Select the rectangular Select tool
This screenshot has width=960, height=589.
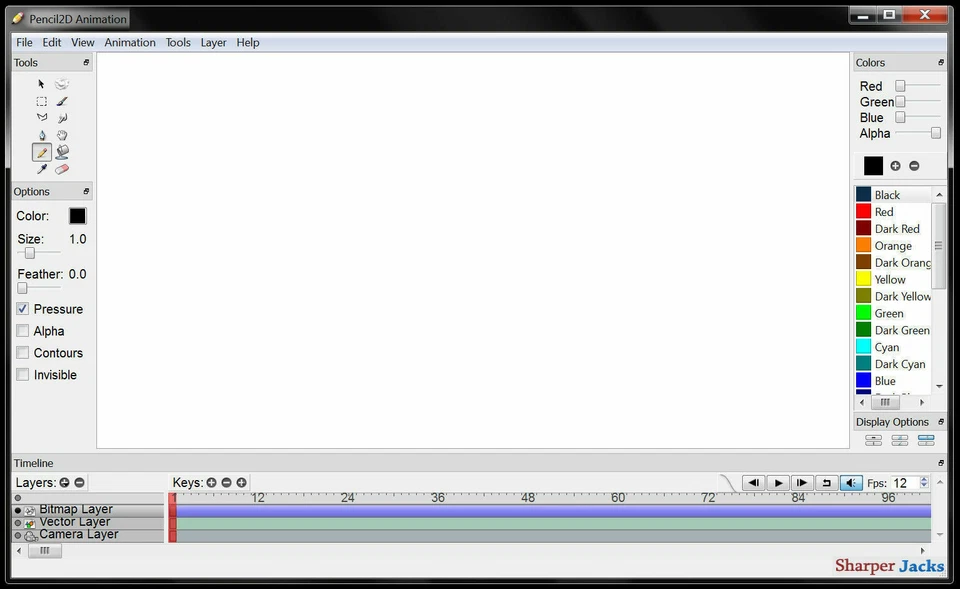tap(41, 101)
